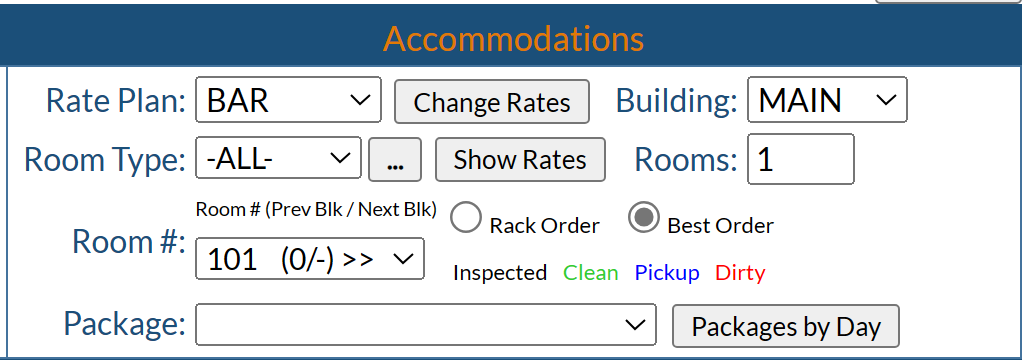Image resolution: width=1029 pixels, height=360 pixels.
Task: Click the green Clean status legend
Action: pyautogui.click(x=591, y=272)
